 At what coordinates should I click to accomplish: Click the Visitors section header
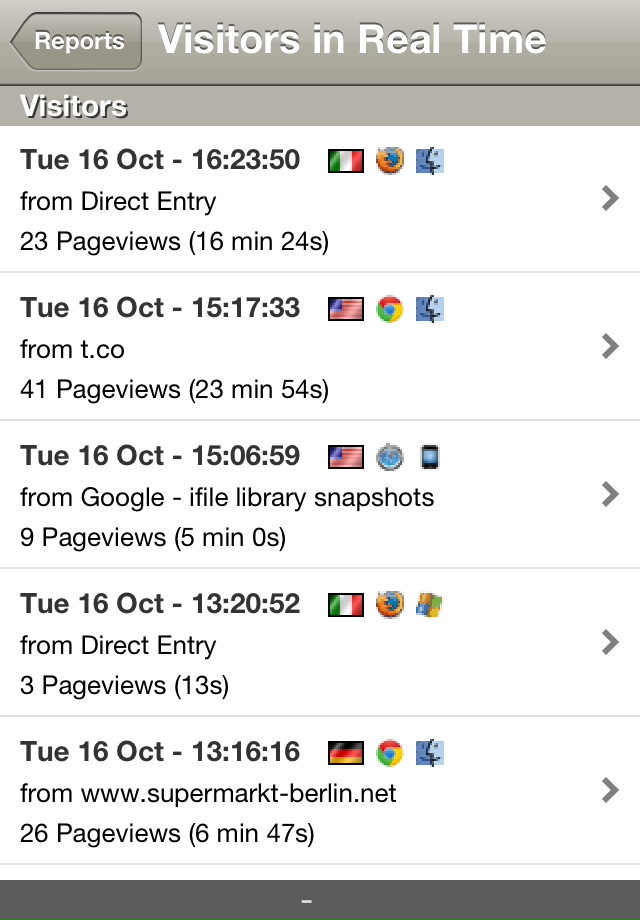point(74,106)
